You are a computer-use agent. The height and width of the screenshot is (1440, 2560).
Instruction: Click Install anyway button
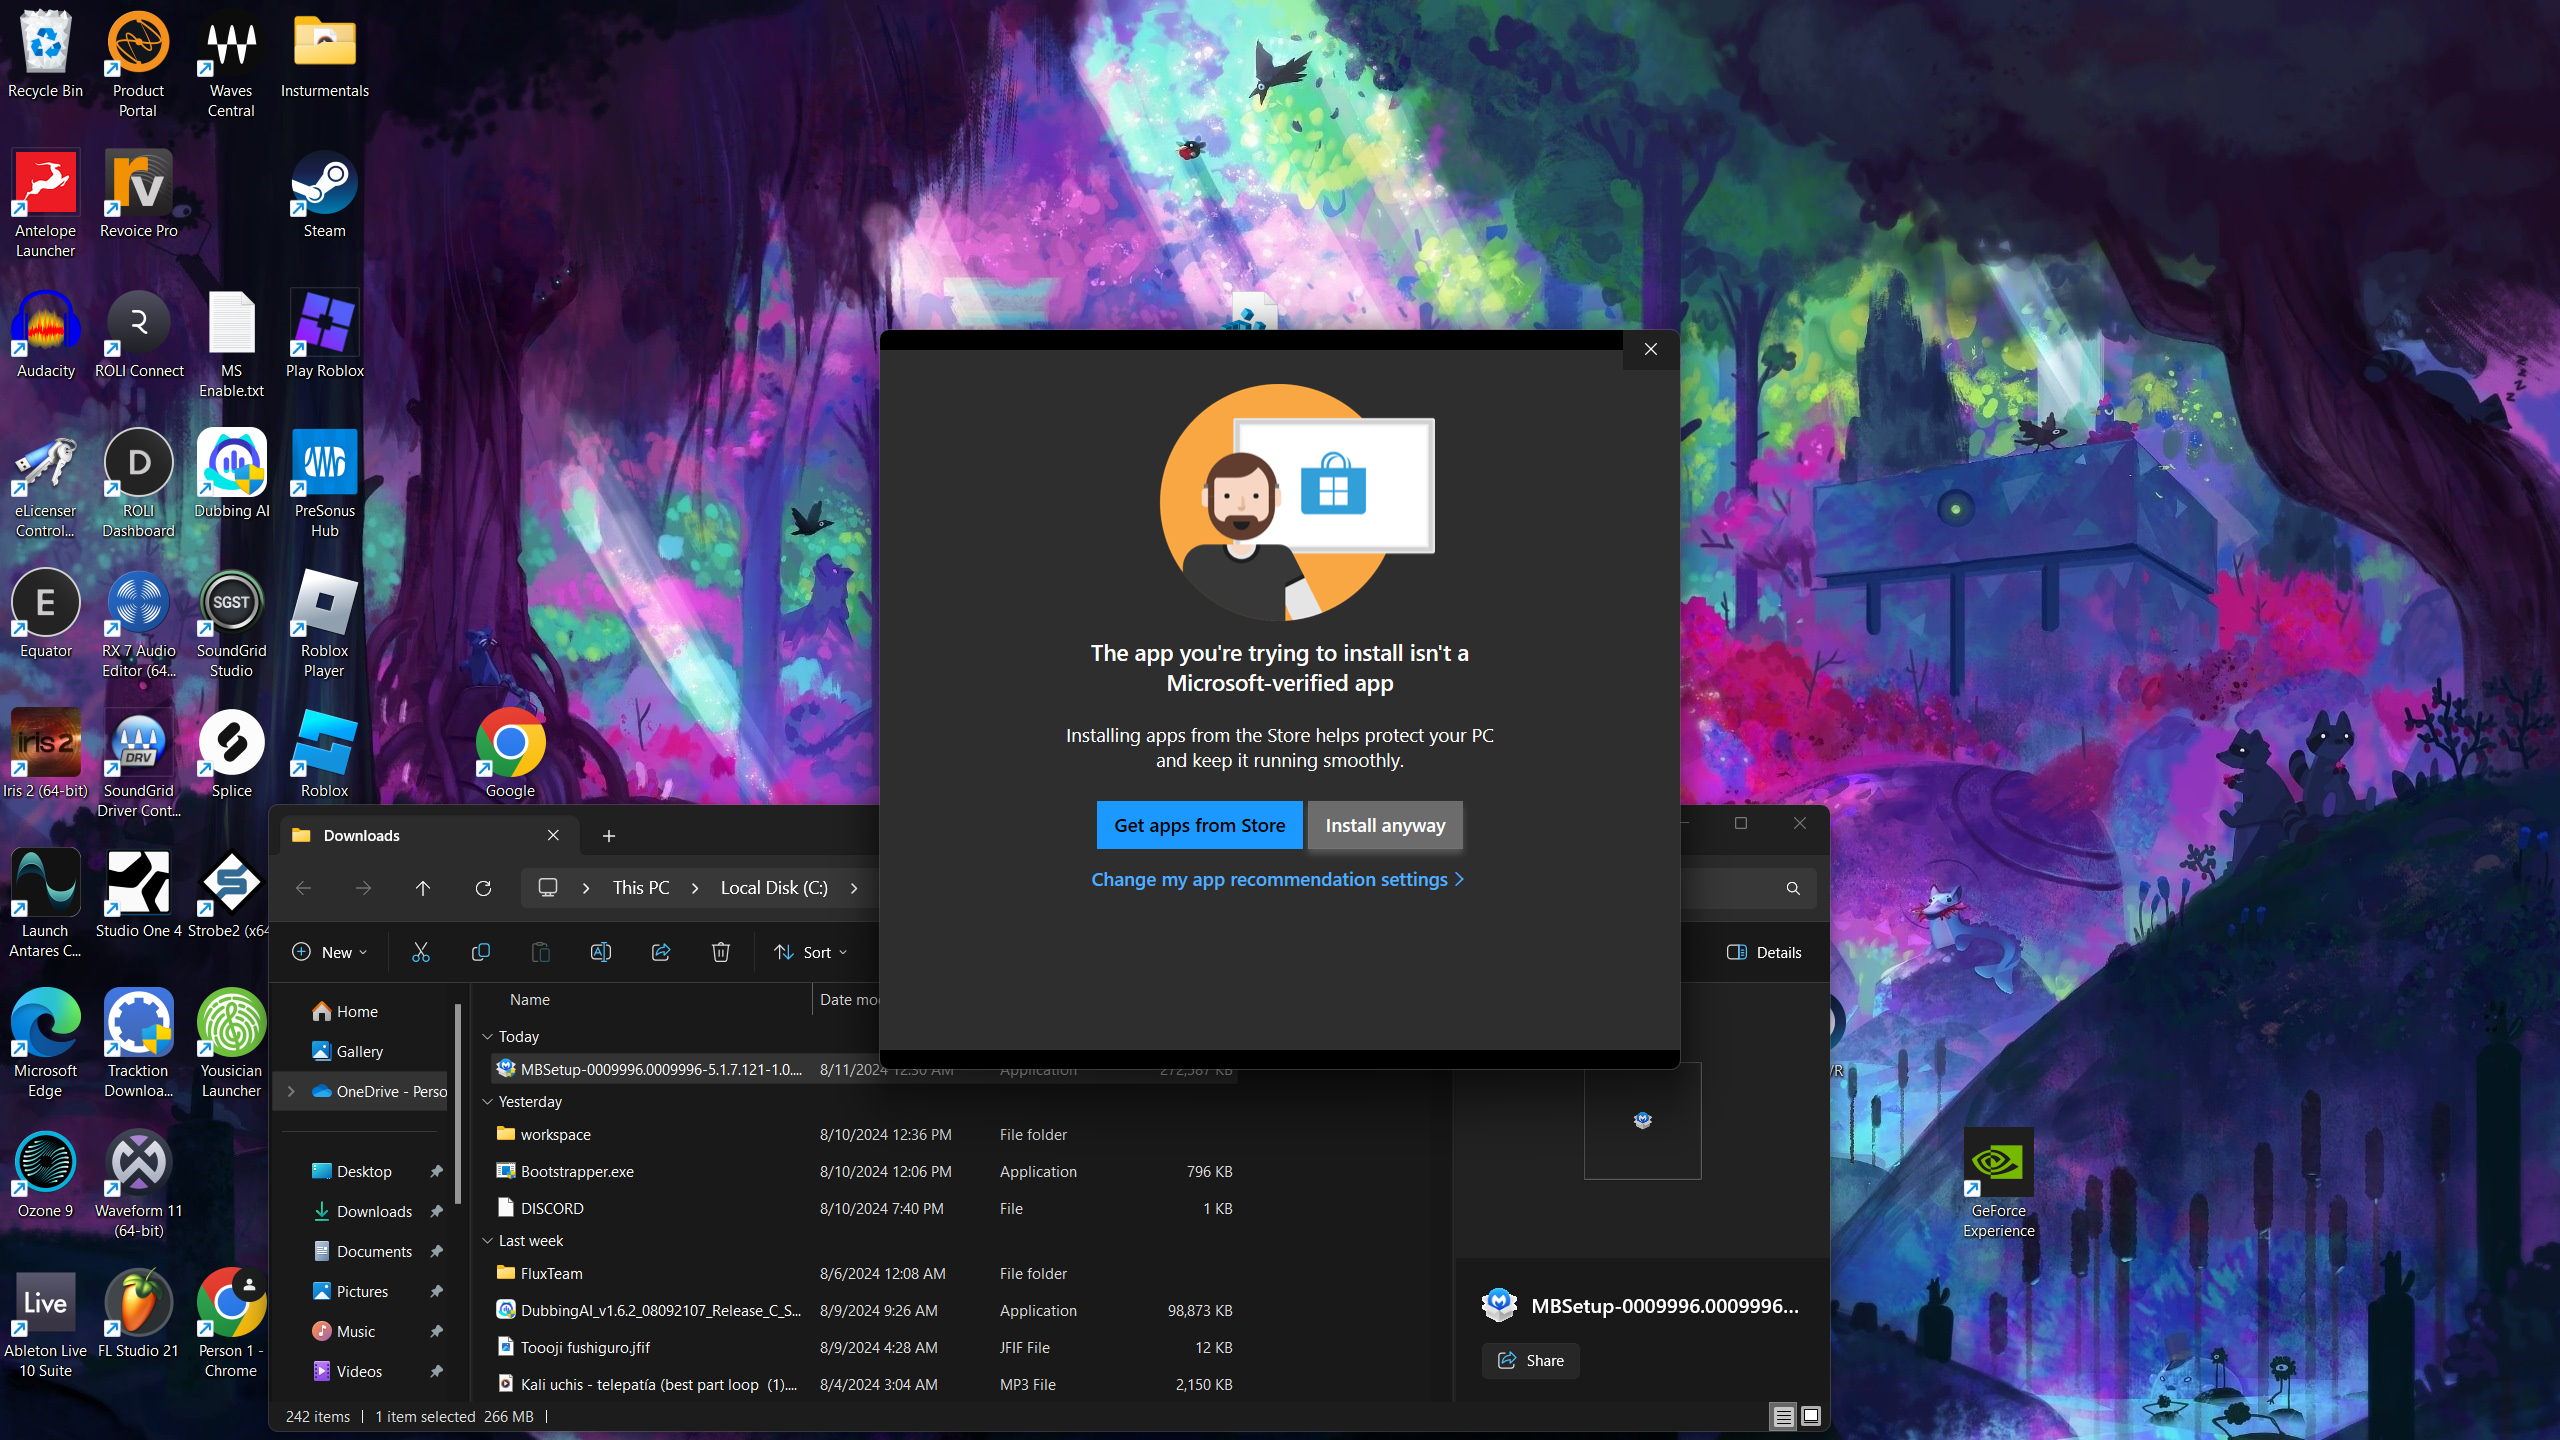(x=1384, y=825)
